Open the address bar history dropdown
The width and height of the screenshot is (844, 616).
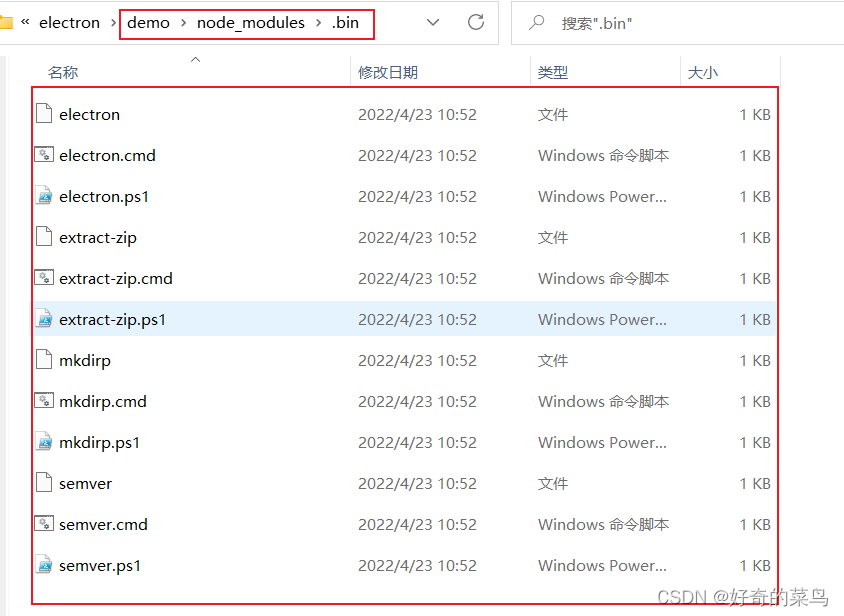[433, 23]
